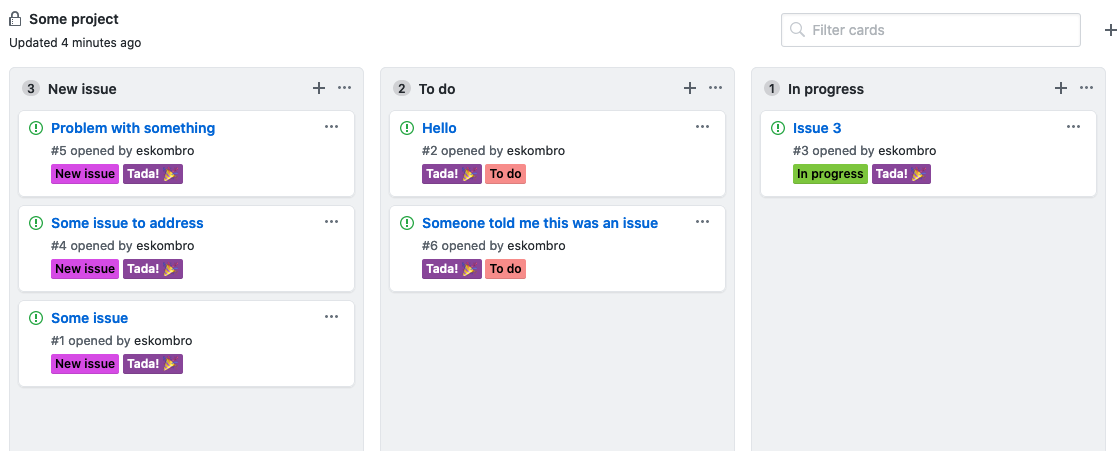The height and width of the screenshot is (451, 1118).
Task: Click the lock icon next to Some project
Action: pos(16,19)
